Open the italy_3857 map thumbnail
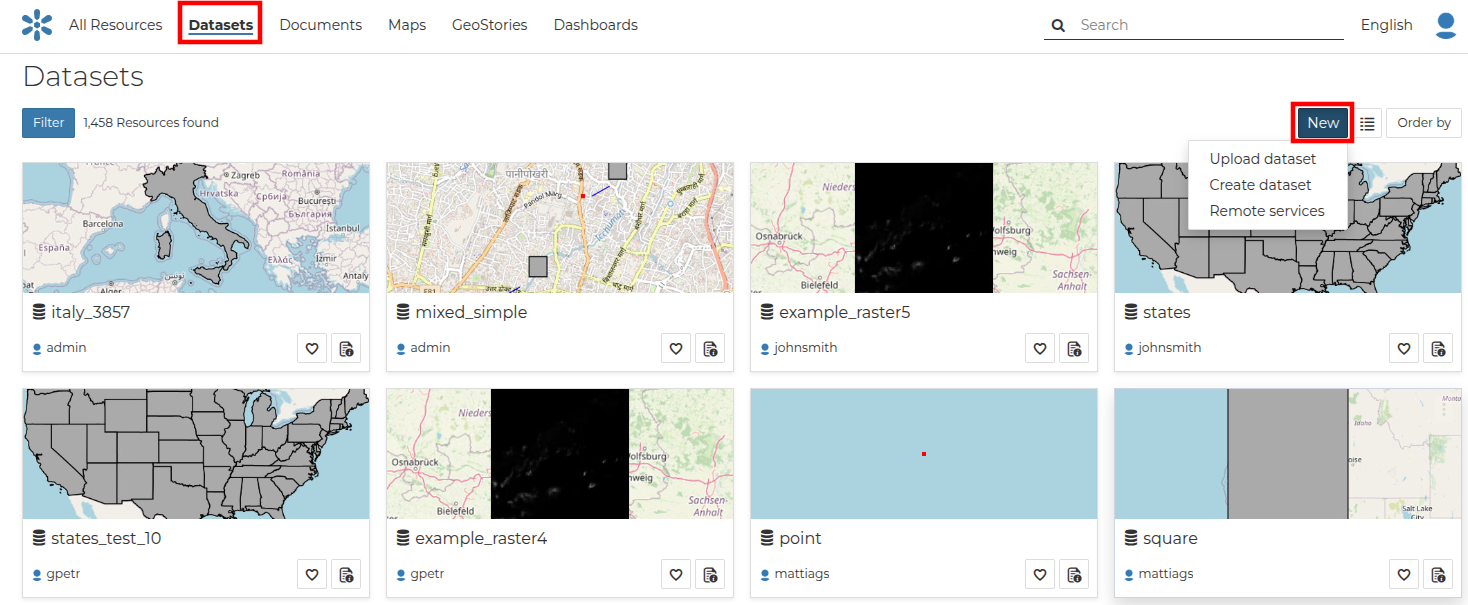Image resolution: width=1468 pixels, height=605 pixels. [x=196, y=228]
